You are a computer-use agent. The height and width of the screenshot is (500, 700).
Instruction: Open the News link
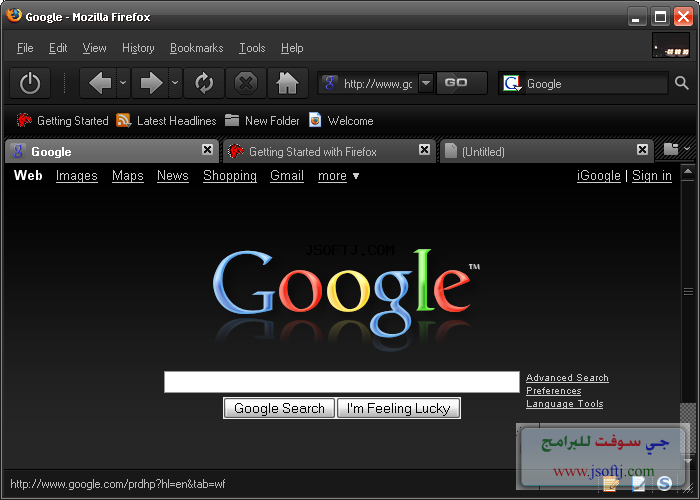pyautogui.click(x=173, y=176)
